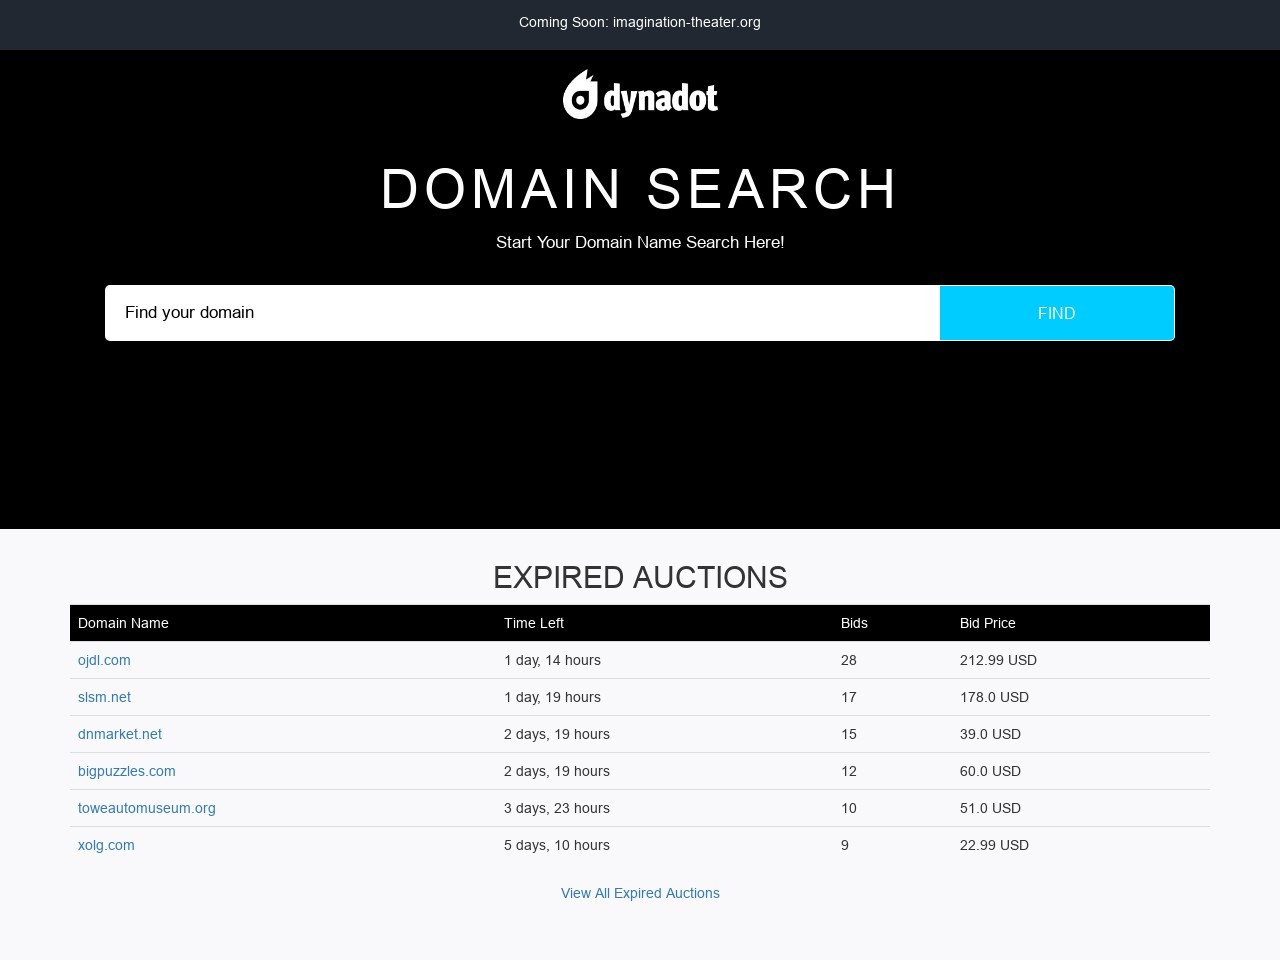Click the Bids column header
Image resolution: width=1280 pixels, height=960 pixels.
pos(854,623)
